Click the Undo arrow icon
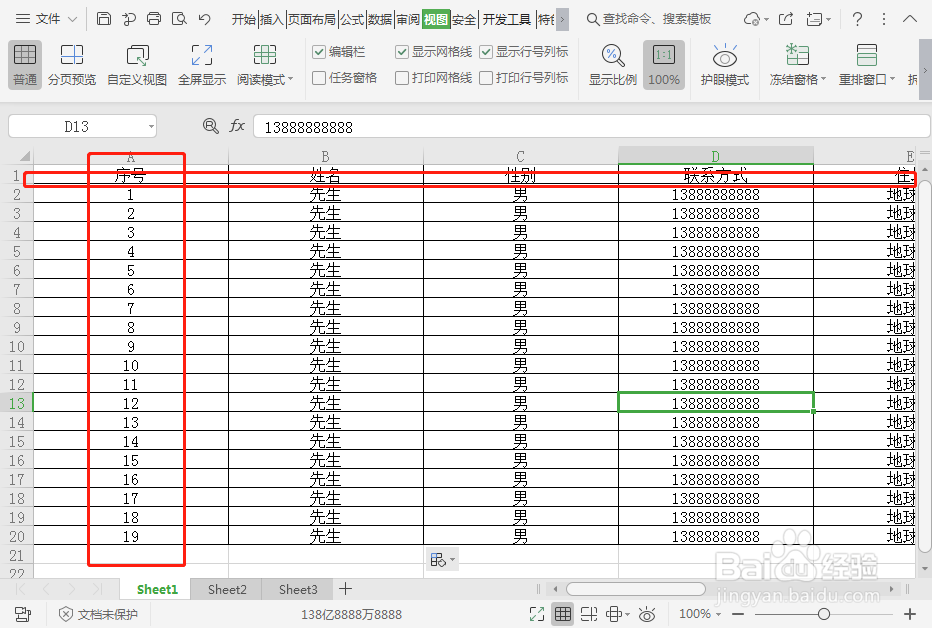This screenshot has width=932, height=628. point(204,19)
